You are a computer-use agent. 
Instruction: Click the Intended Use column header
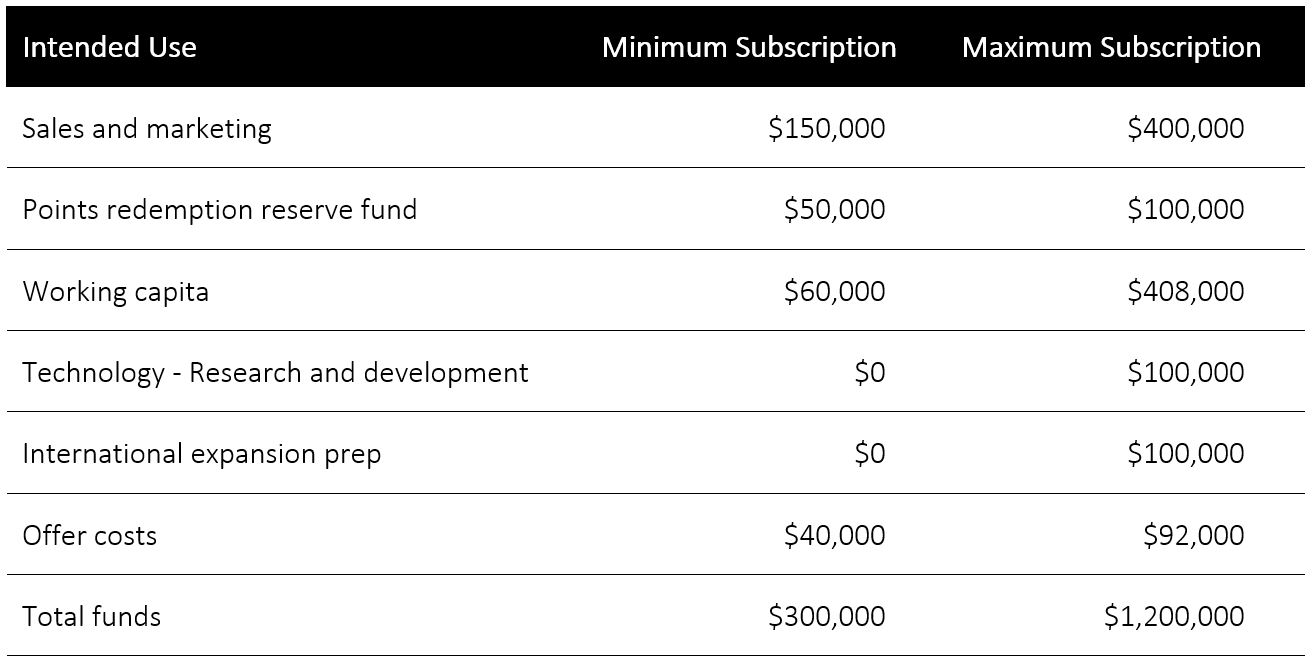(x=109, y=47)
